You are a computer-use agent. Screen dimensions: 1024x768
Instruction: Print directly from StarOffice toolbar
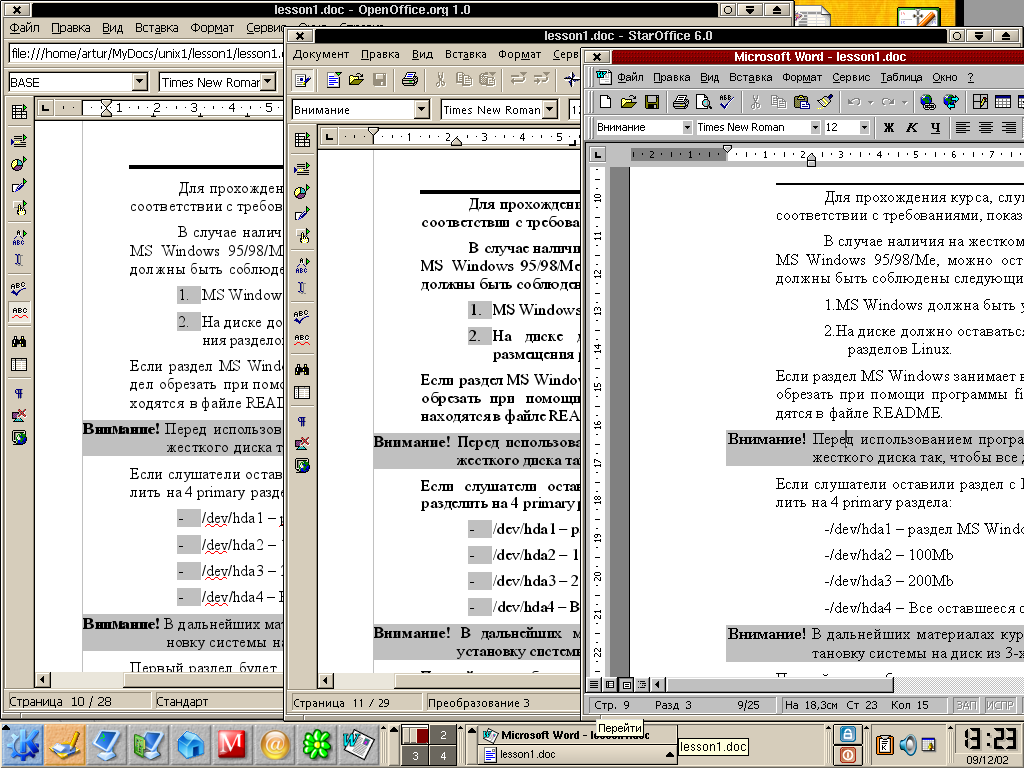pyautogui.click(x=409, y=80)
